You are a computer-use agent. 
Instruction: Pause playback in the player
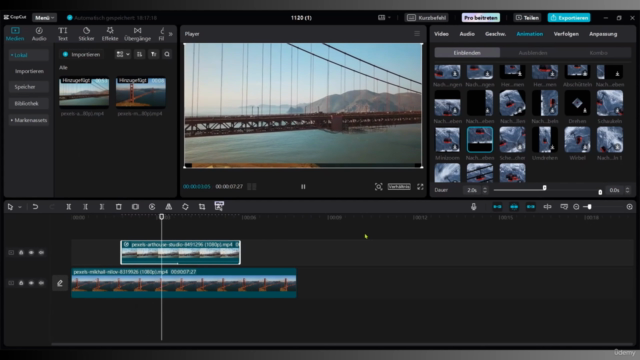tap(303, 187)
